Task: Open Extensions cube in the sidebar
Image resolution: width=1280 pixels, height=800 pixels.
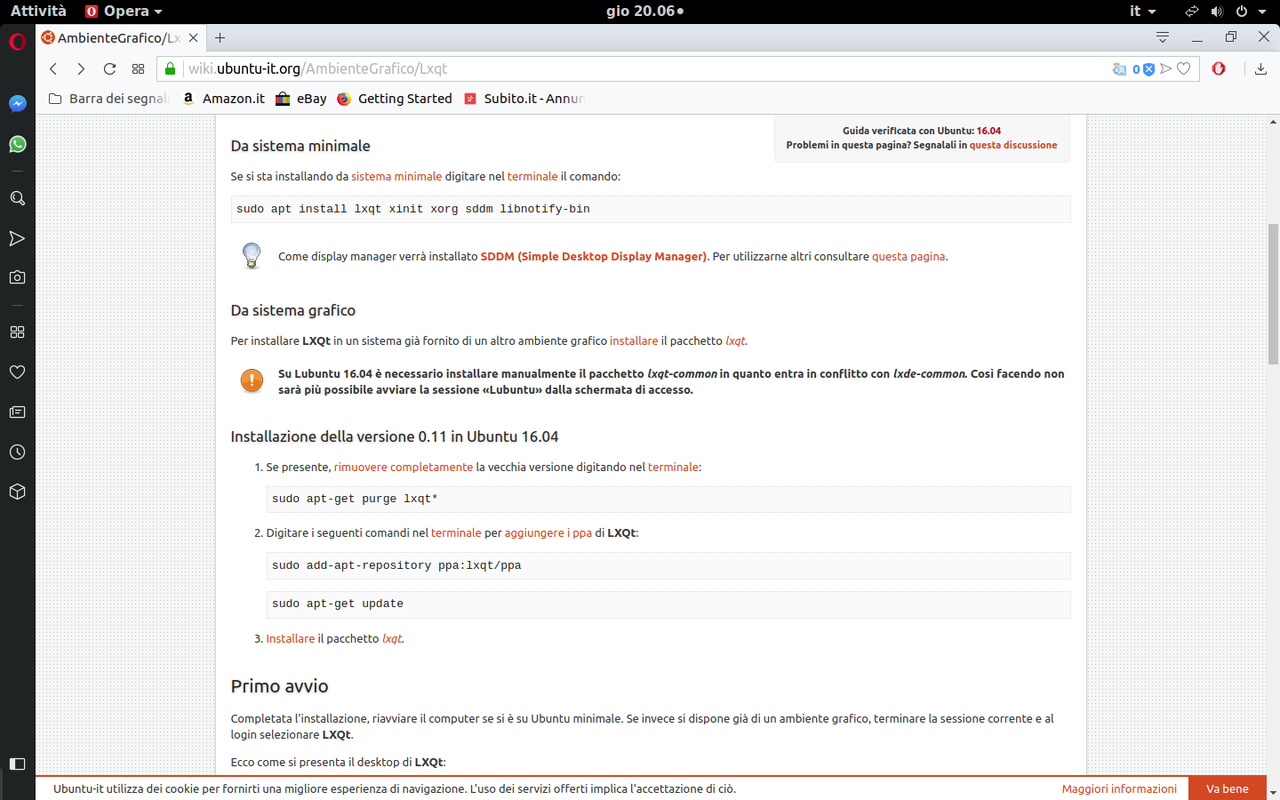Action: (x=17, y=492)
